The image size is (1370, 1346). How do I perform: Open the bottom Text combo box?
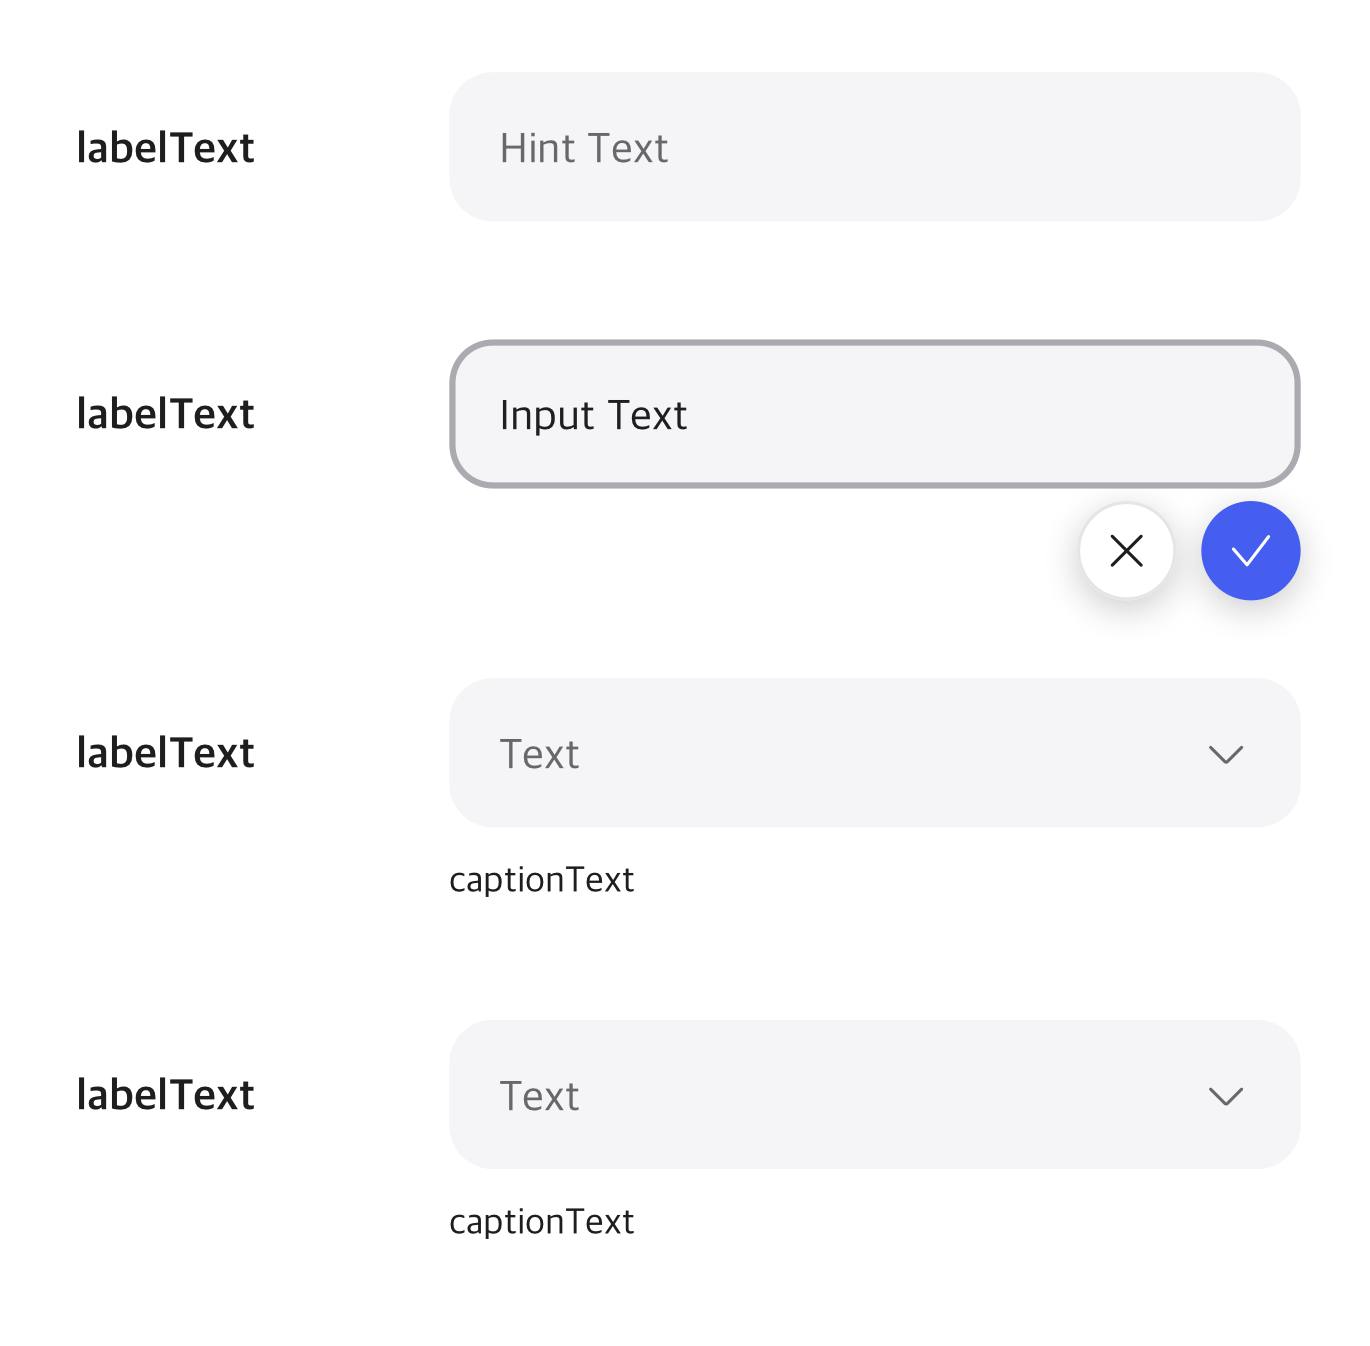tap(874, 1095)
